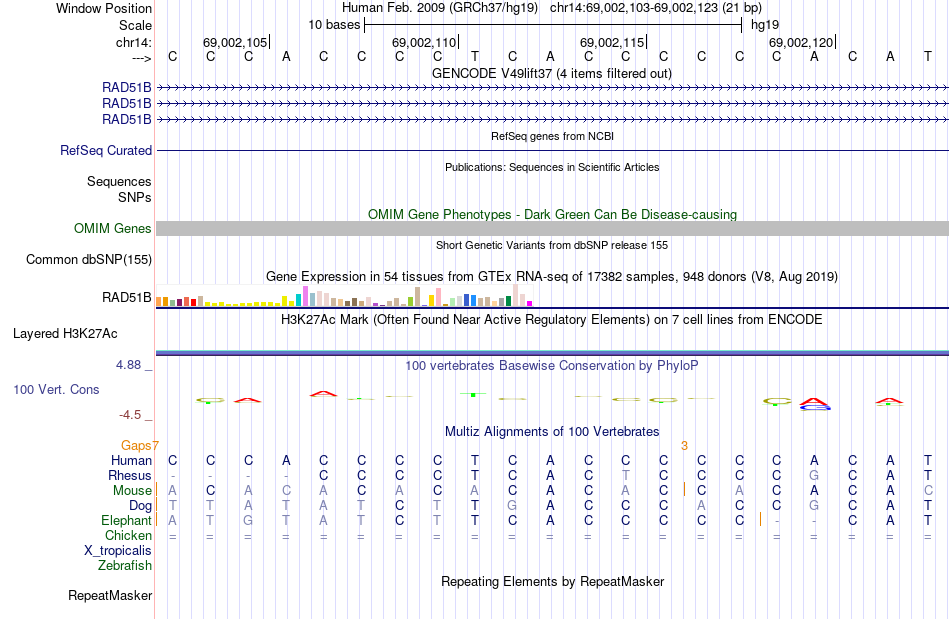Click the genome title Human Feb. 2009 (GRCh37/hg19)
This screenshot has width=950, height=619.
[442, 8]
